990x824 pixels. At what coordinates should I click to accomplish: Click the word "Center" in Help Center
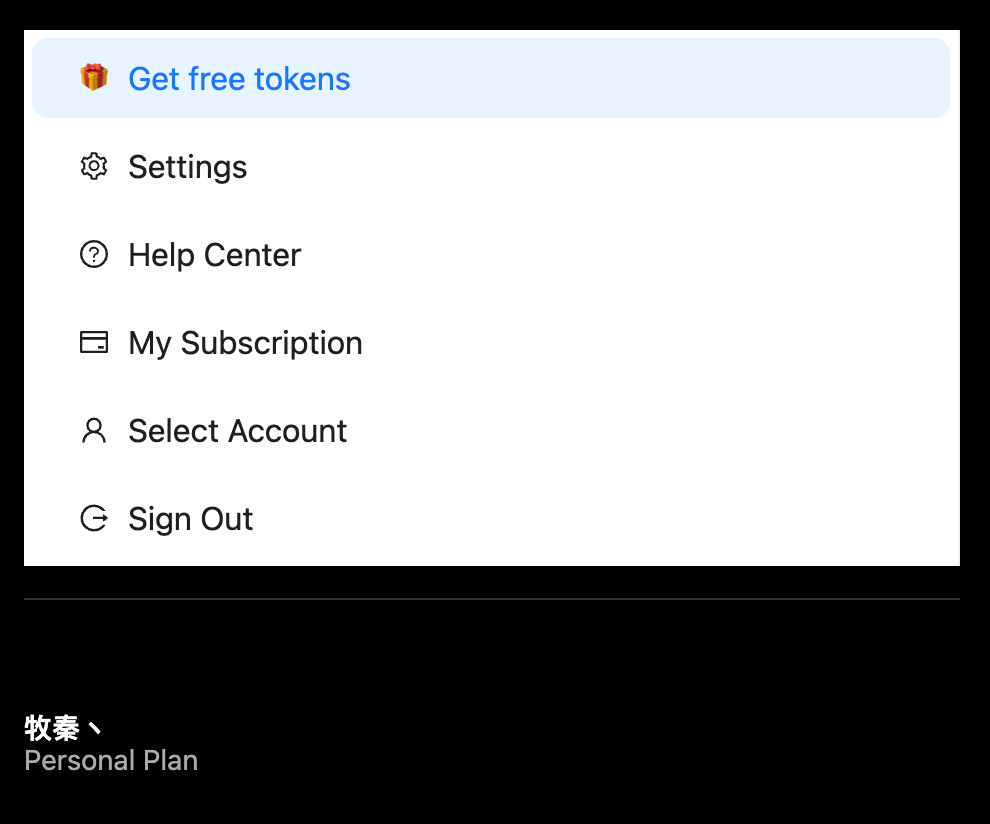pos(252,255)
